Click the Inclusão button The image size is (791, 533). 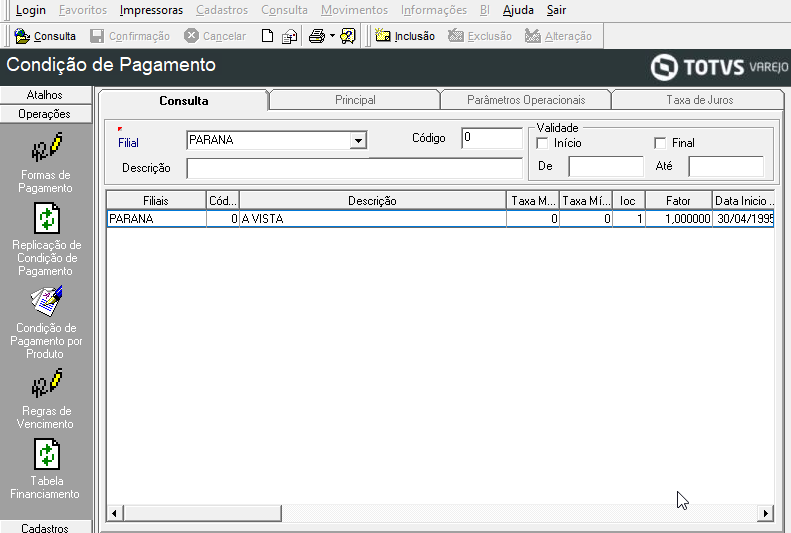point(405,36)
